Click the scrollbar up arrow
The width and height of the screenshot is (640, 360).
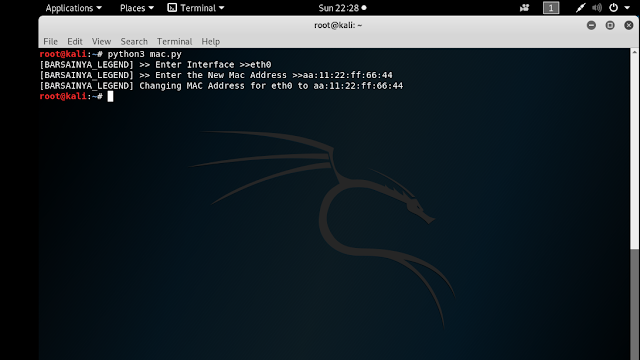(x=635, y=52)
